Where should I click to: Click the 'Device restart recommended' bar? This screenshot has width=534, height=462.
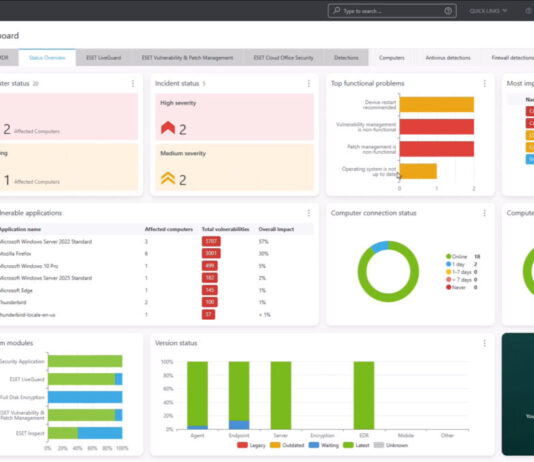point(437,105)
